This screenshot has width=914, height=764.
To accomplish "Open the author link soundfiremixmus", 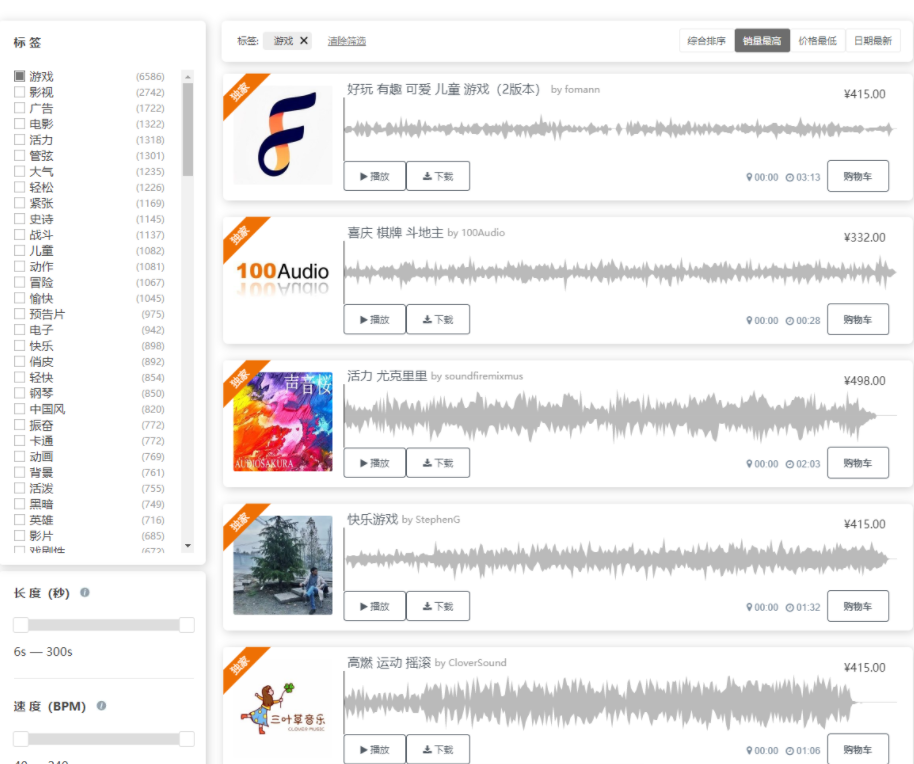I will coord(484,376).
